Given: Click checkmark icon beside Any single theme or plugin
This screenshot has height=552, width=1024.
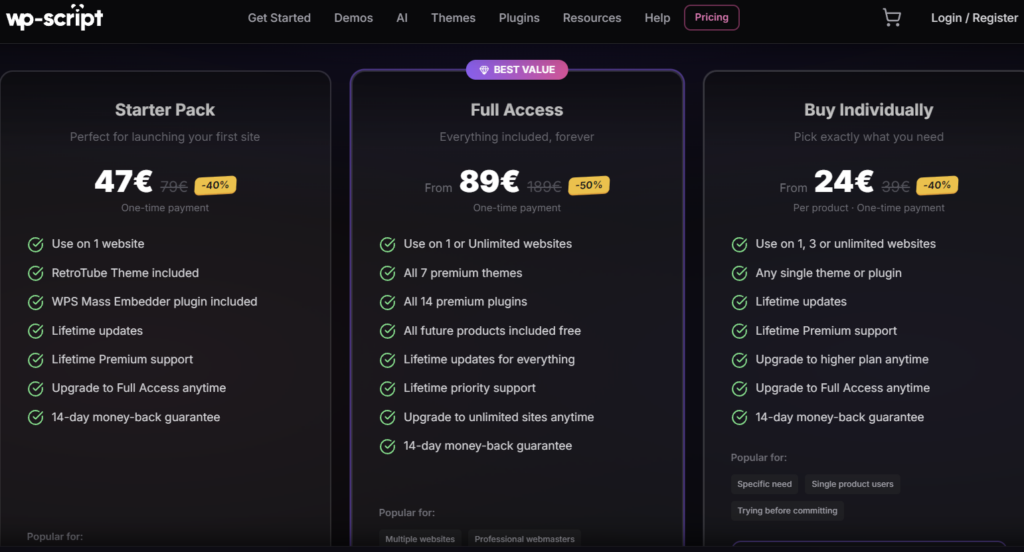Looking at the screenshot, I should pyautogui.click(x=739, y=273).
